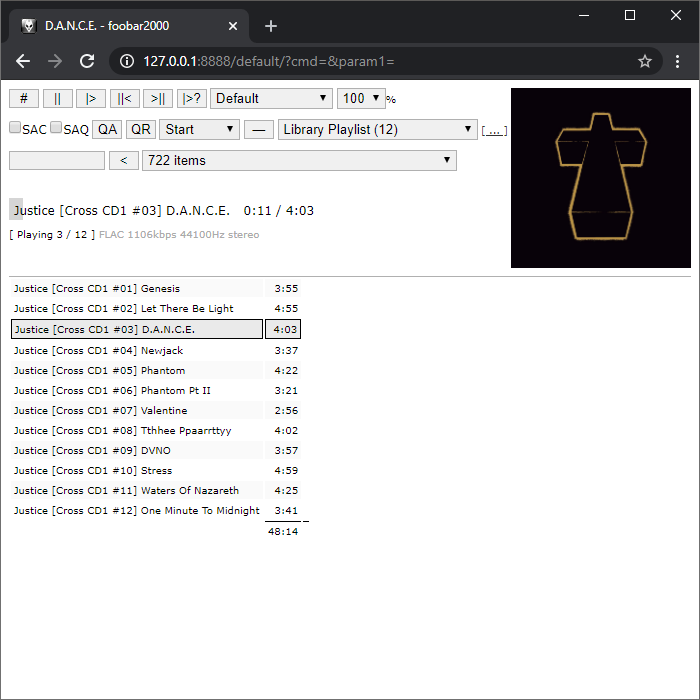The height and width of the screenshot is (700, 700).
Task: Click the track progress bar at its start
Action: click(x=15, y=209)
